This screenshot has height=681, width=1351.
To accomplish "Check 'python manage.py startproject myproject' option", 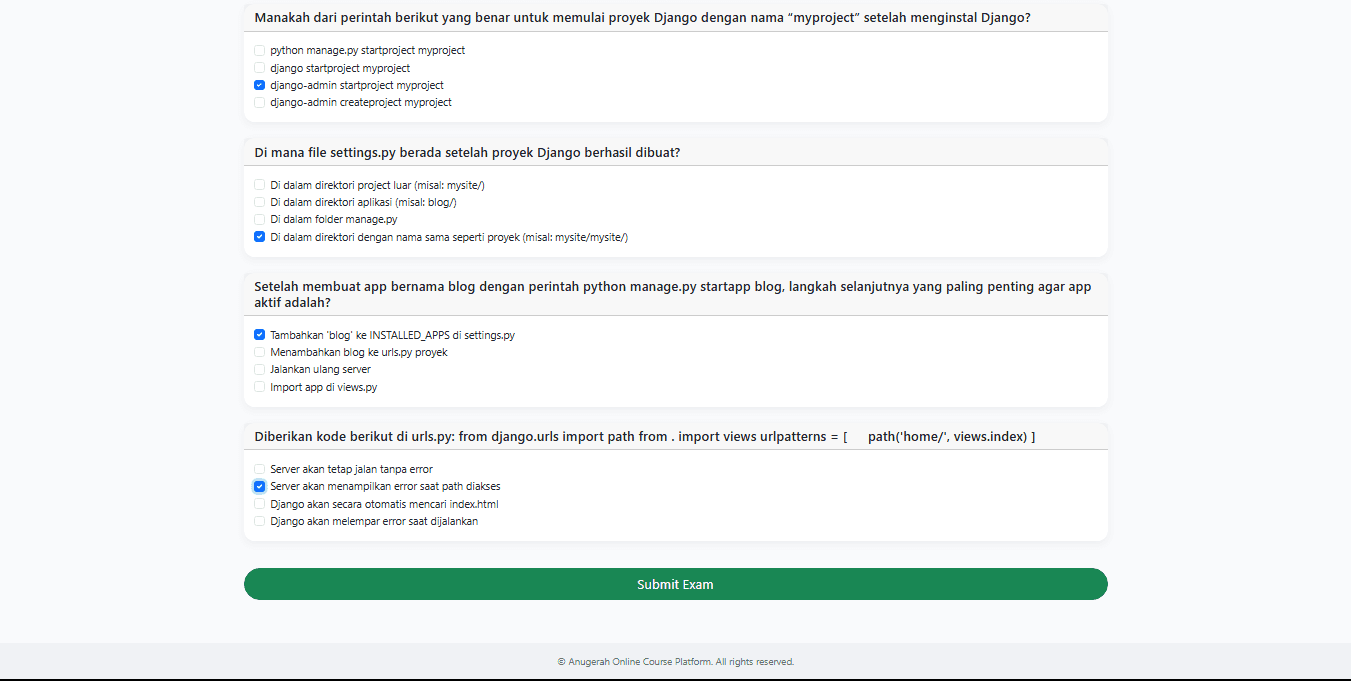I will (x=260, y=50).
